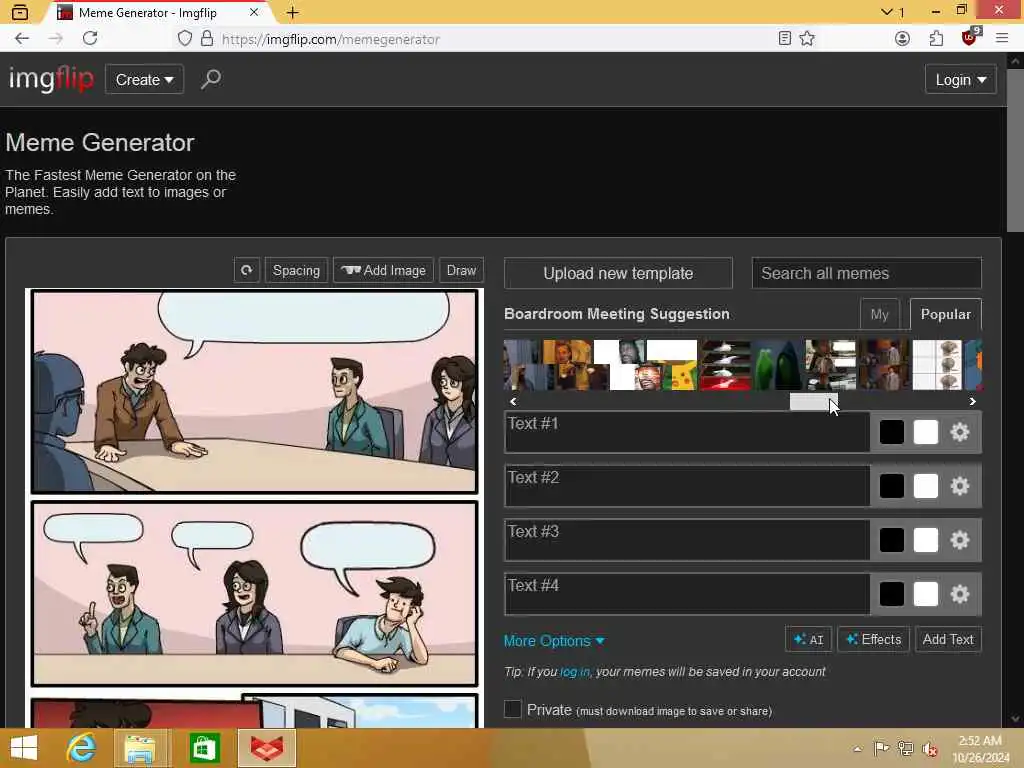The image size is (1024, 768).
Task: Open Firefox View icon at top left
Action: (20, 12)
